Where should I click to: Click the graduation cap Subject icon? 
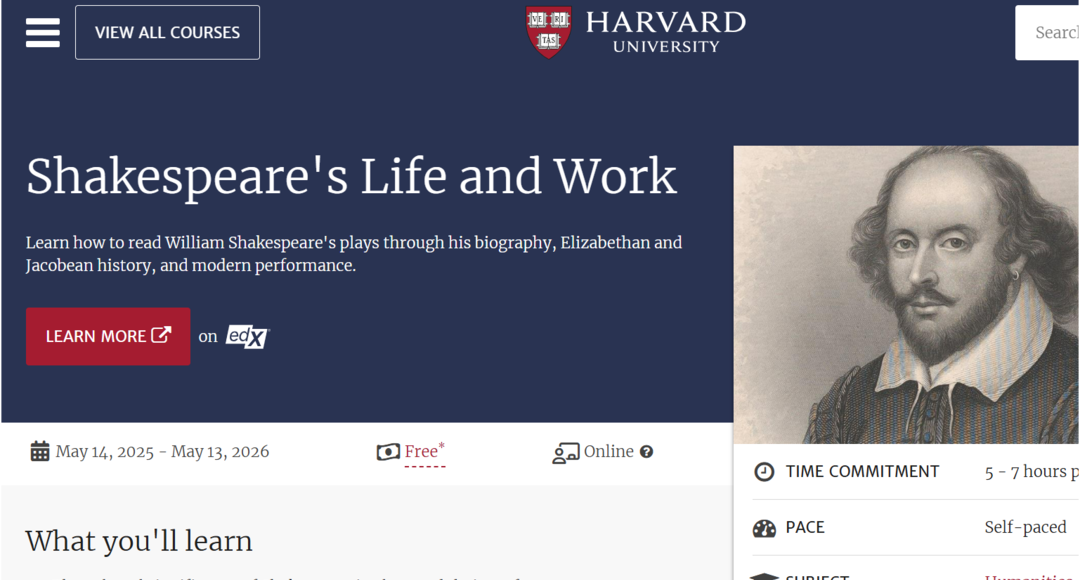coord(764,577)
